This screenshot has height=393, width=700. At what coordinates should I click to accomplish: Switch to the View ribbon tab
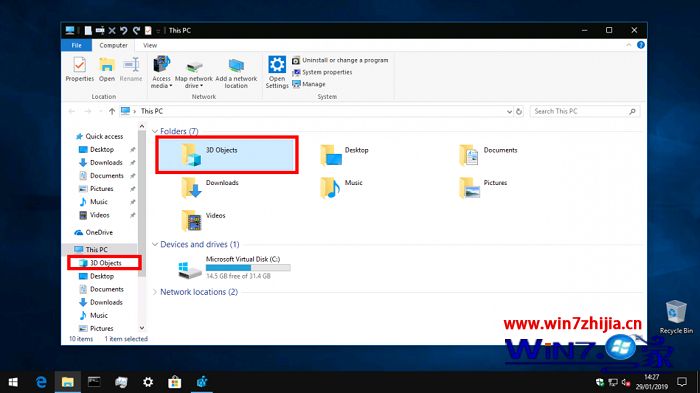click(150, 45)
